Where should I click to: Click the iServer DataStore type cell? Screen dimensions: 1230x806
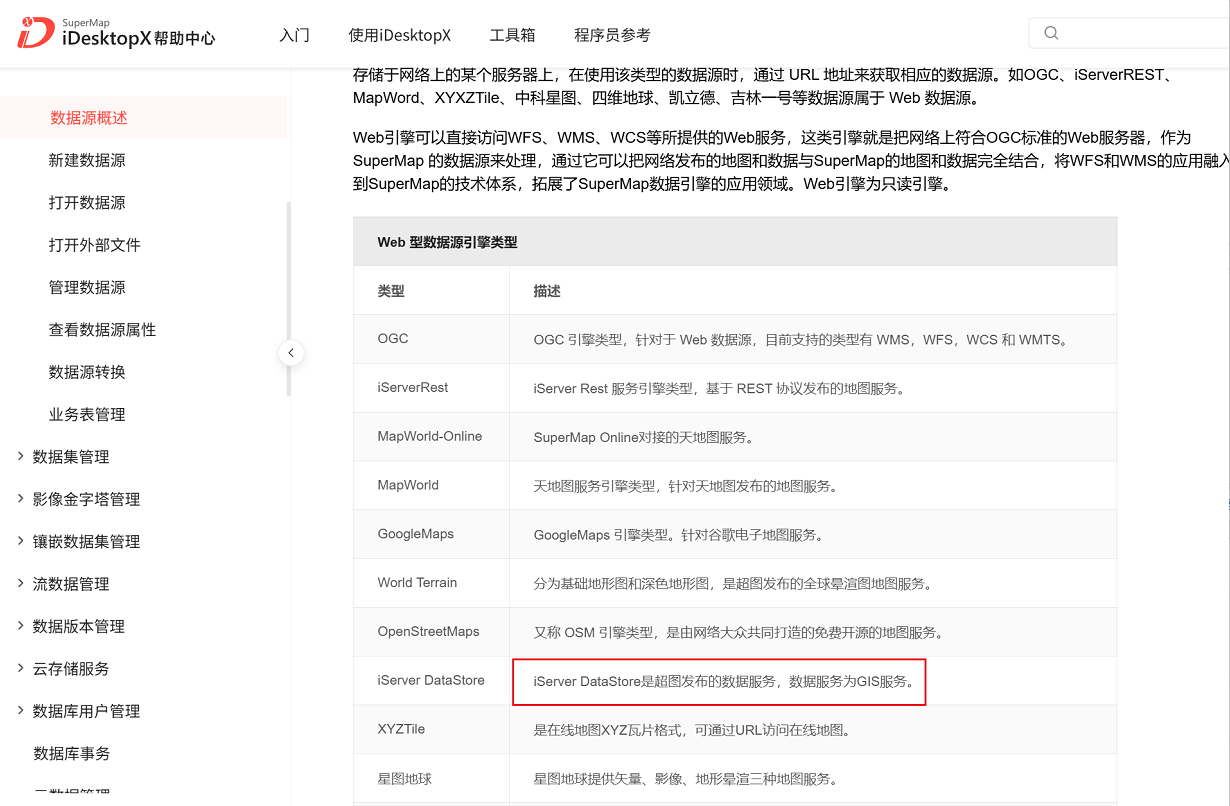[x=431, y=680]
